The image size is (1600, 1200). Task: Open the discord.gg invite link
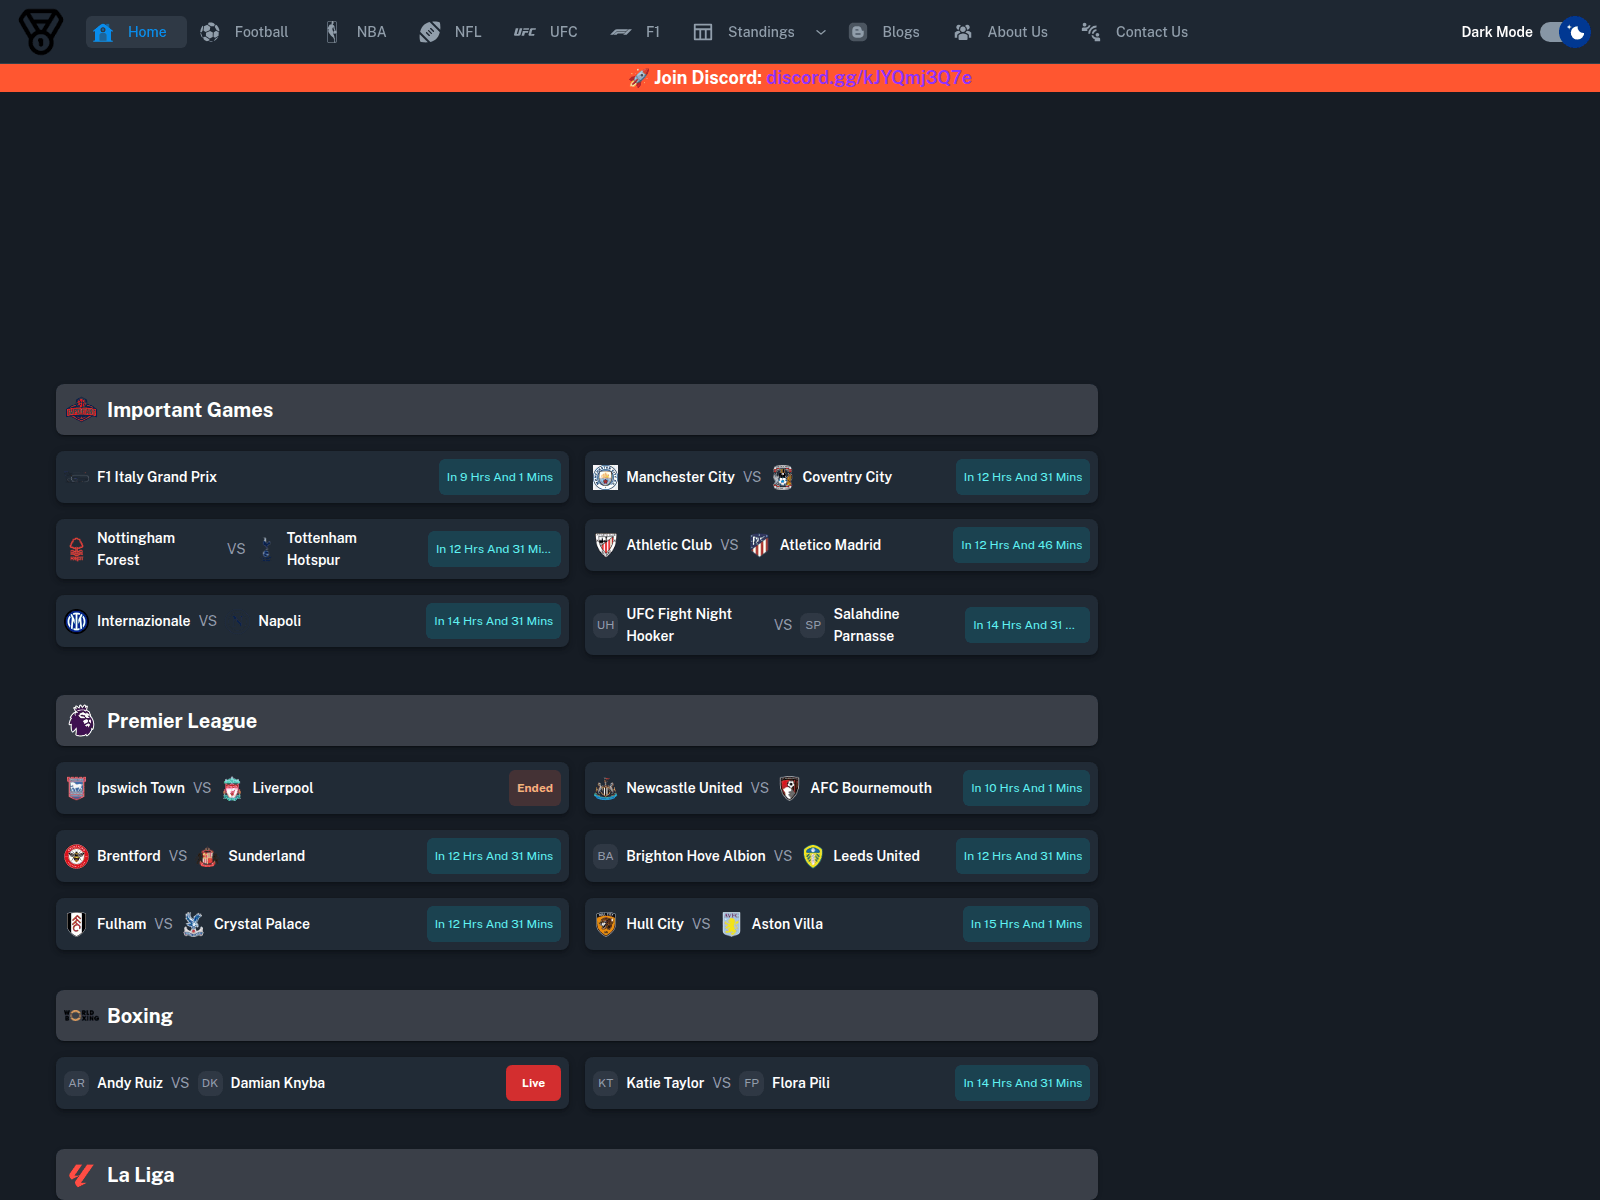(x=869, y=78)
